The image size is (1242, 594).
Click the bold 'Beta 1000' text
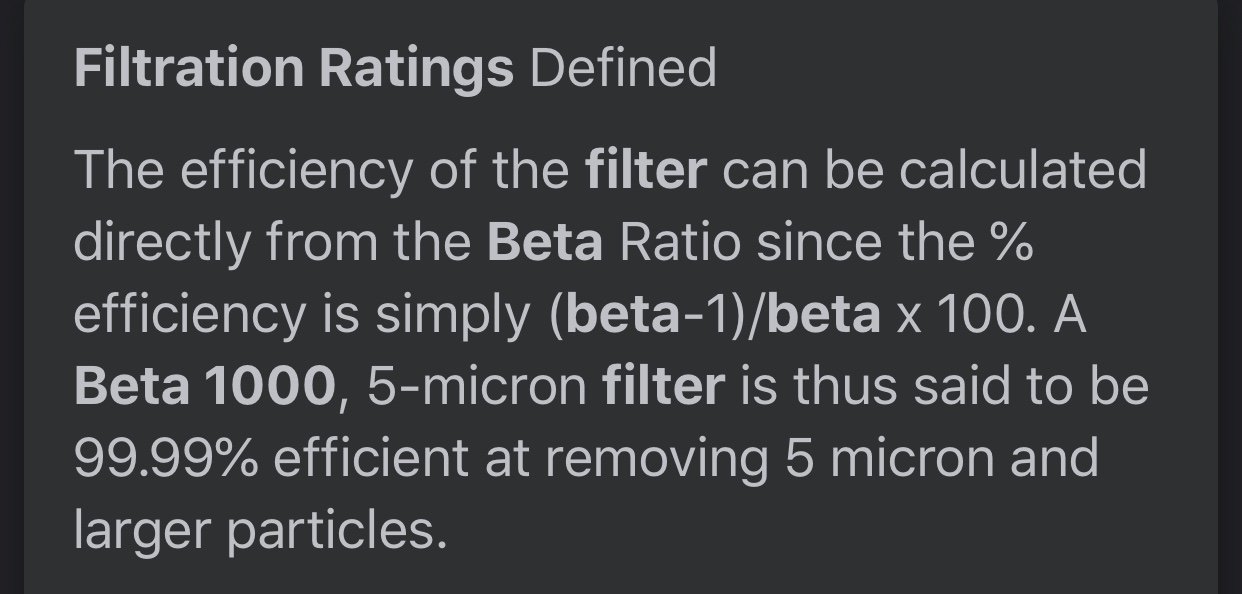pos(203,386)
